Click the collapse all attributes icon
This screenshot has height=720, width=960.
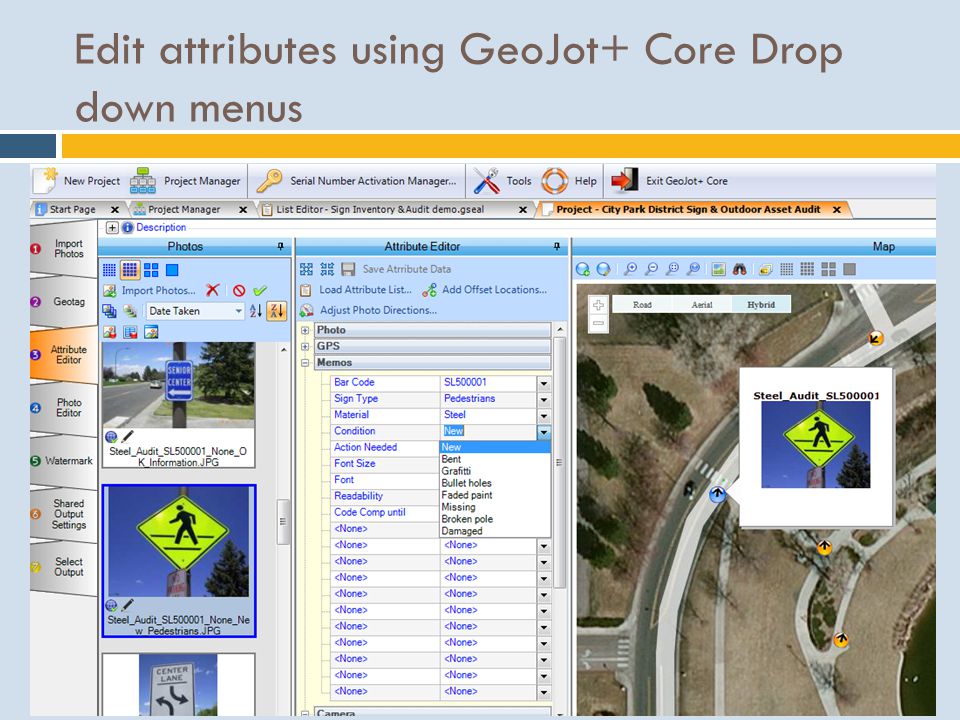coord(328,269)
